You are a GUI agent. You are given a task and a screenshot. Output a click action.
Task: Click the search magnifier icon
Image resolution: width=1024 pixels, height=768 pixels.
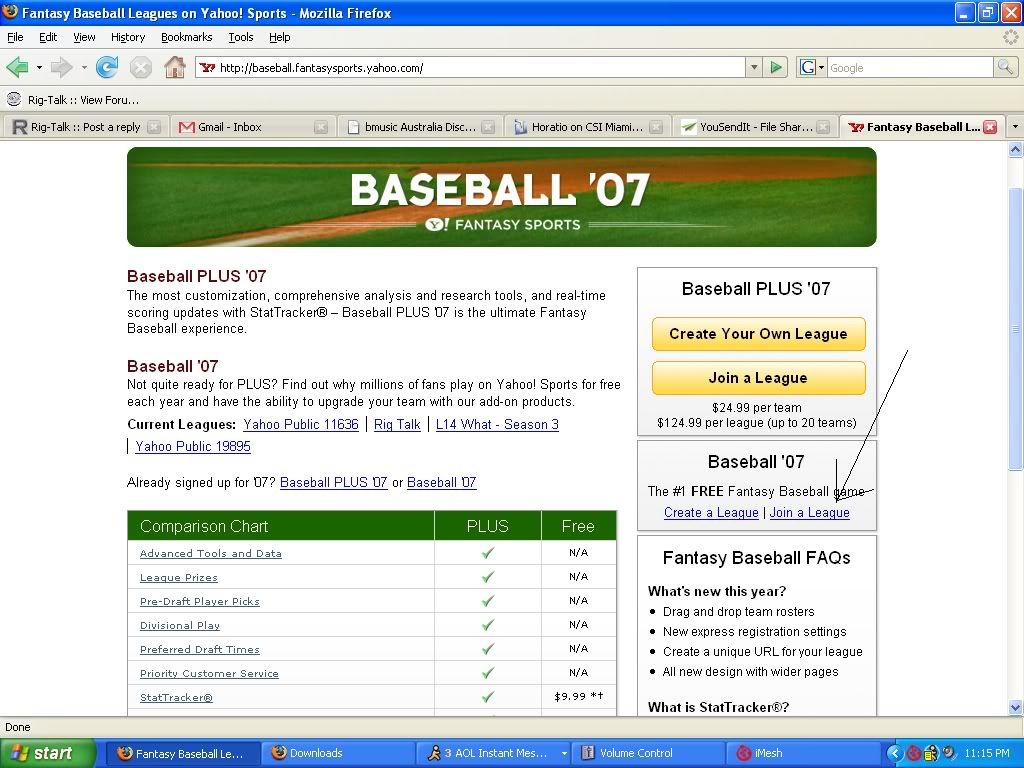1005,67
